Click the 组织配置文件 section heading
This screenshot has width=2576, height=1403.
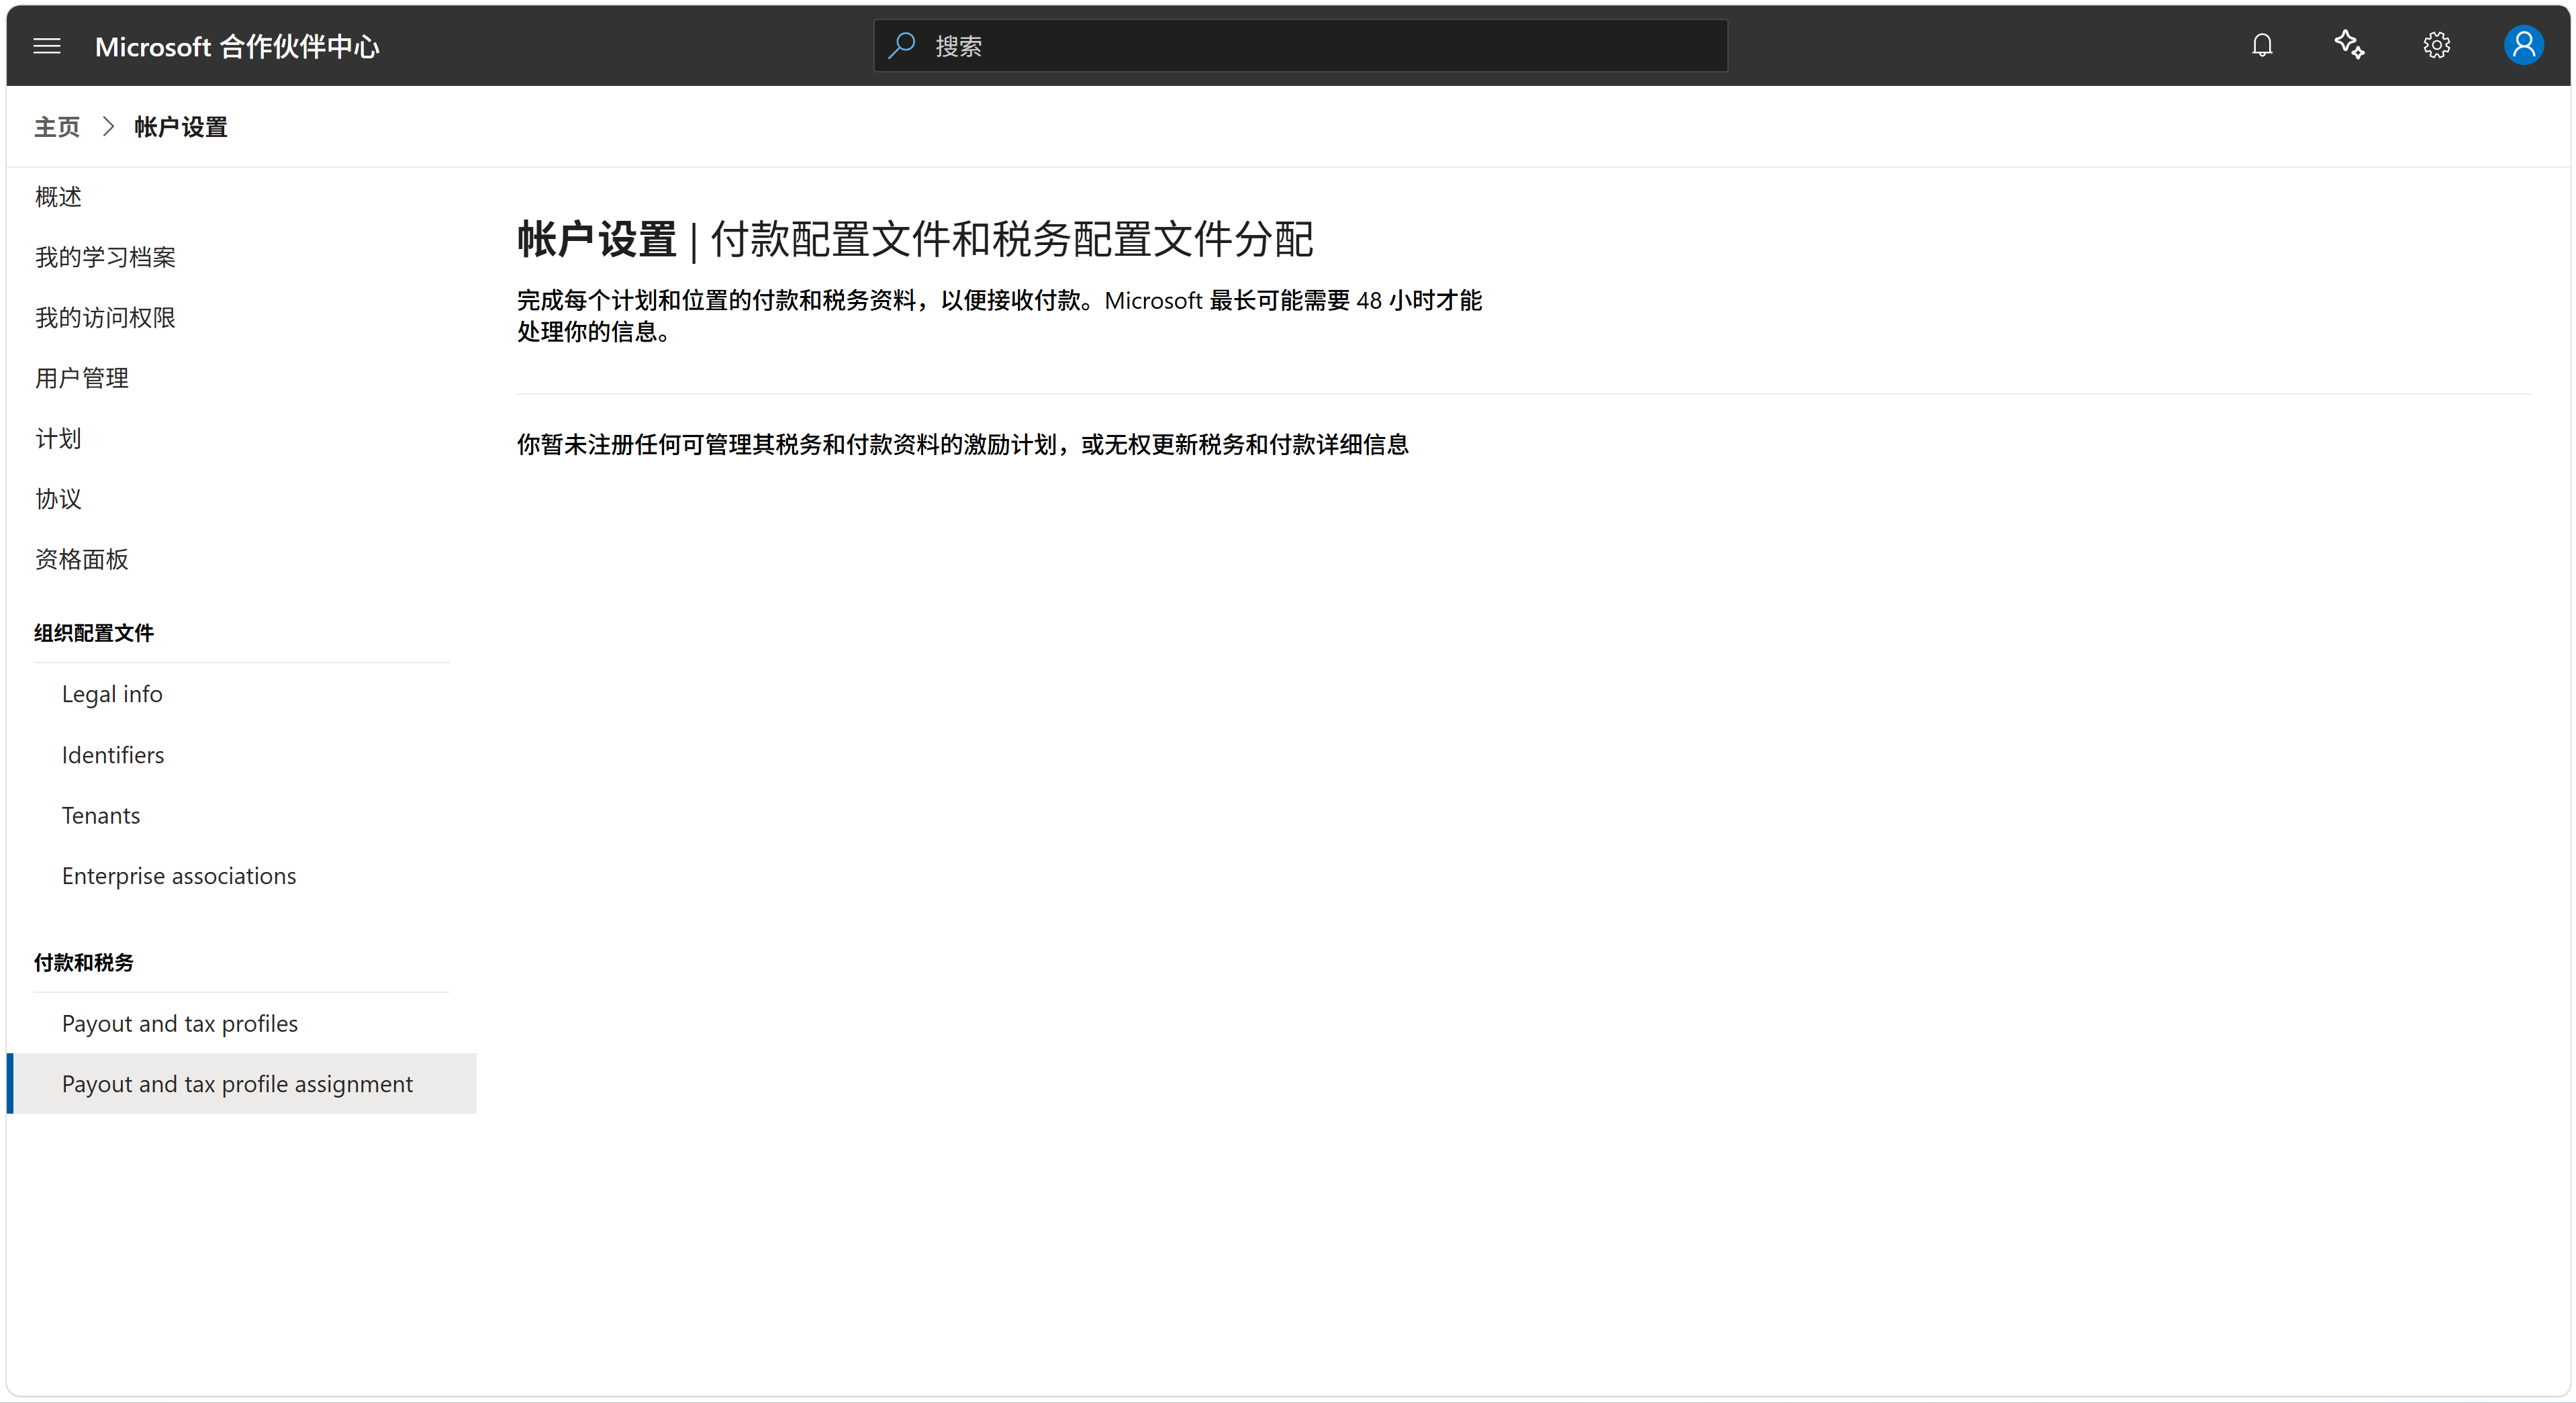point(94,633)
